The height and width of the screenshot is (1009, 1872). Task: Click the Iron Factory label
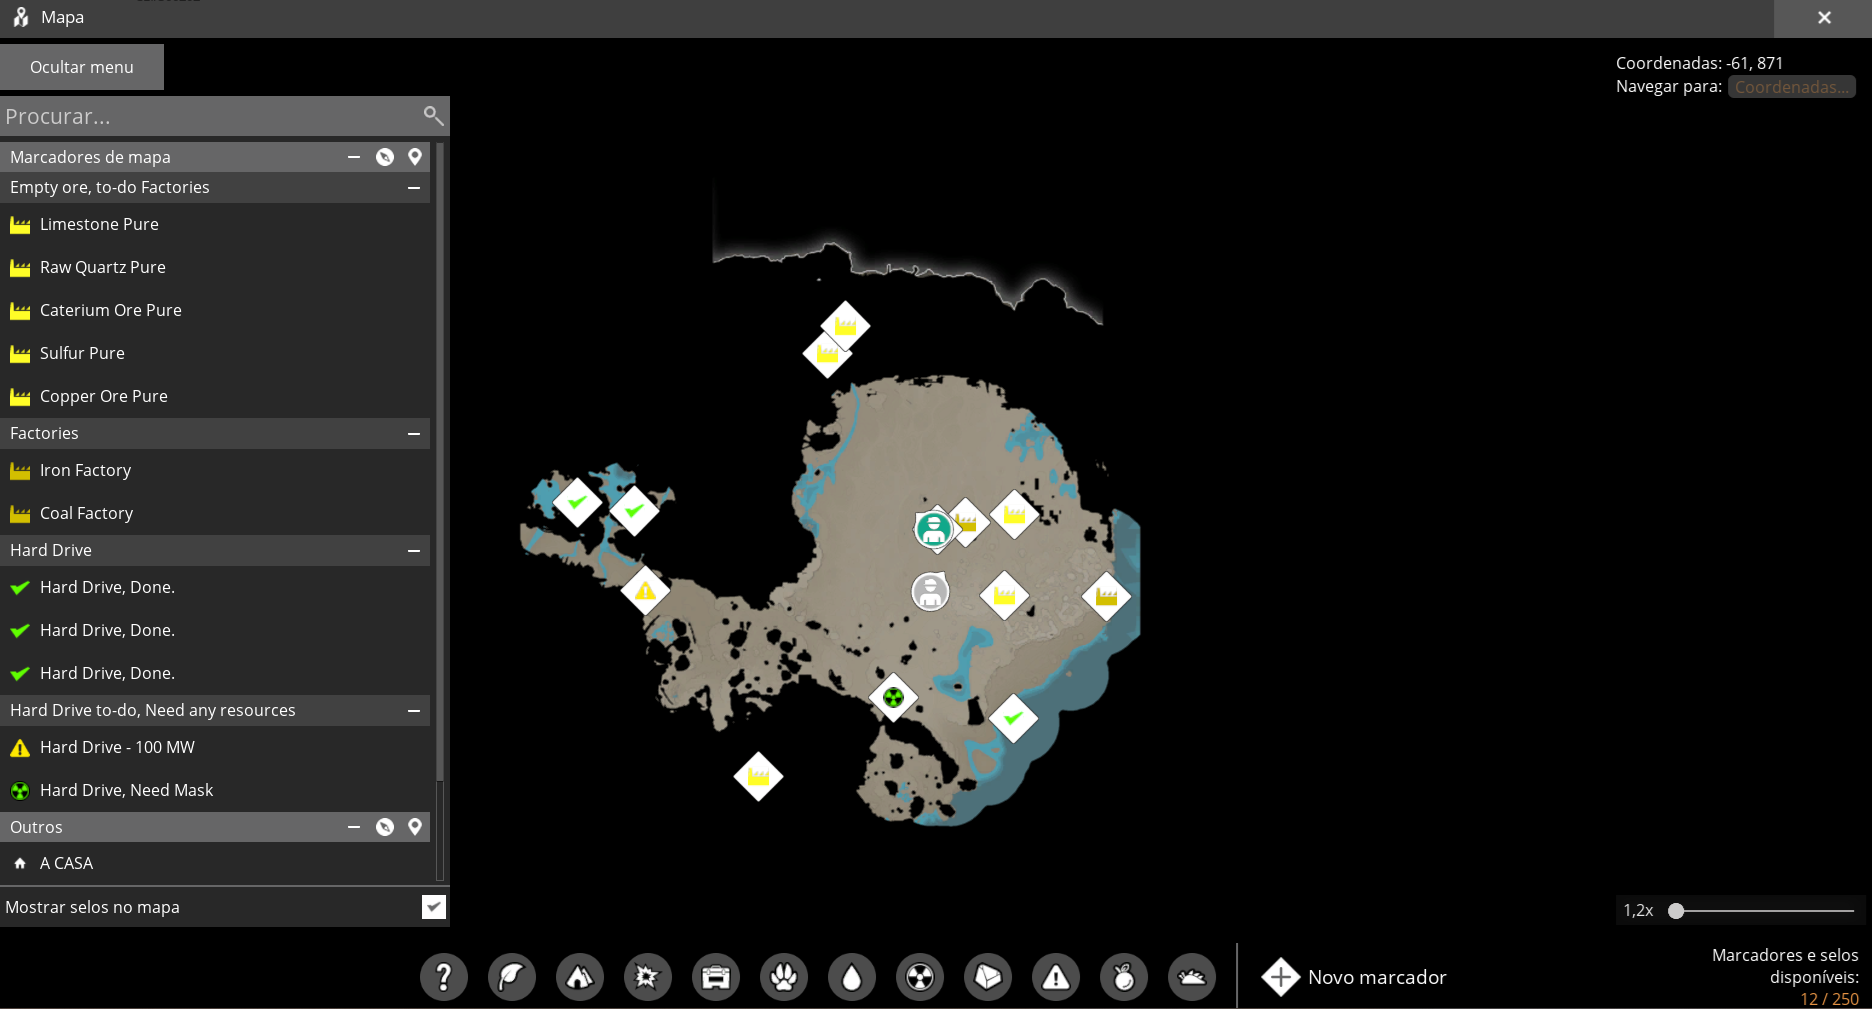[x=85, y=470]
